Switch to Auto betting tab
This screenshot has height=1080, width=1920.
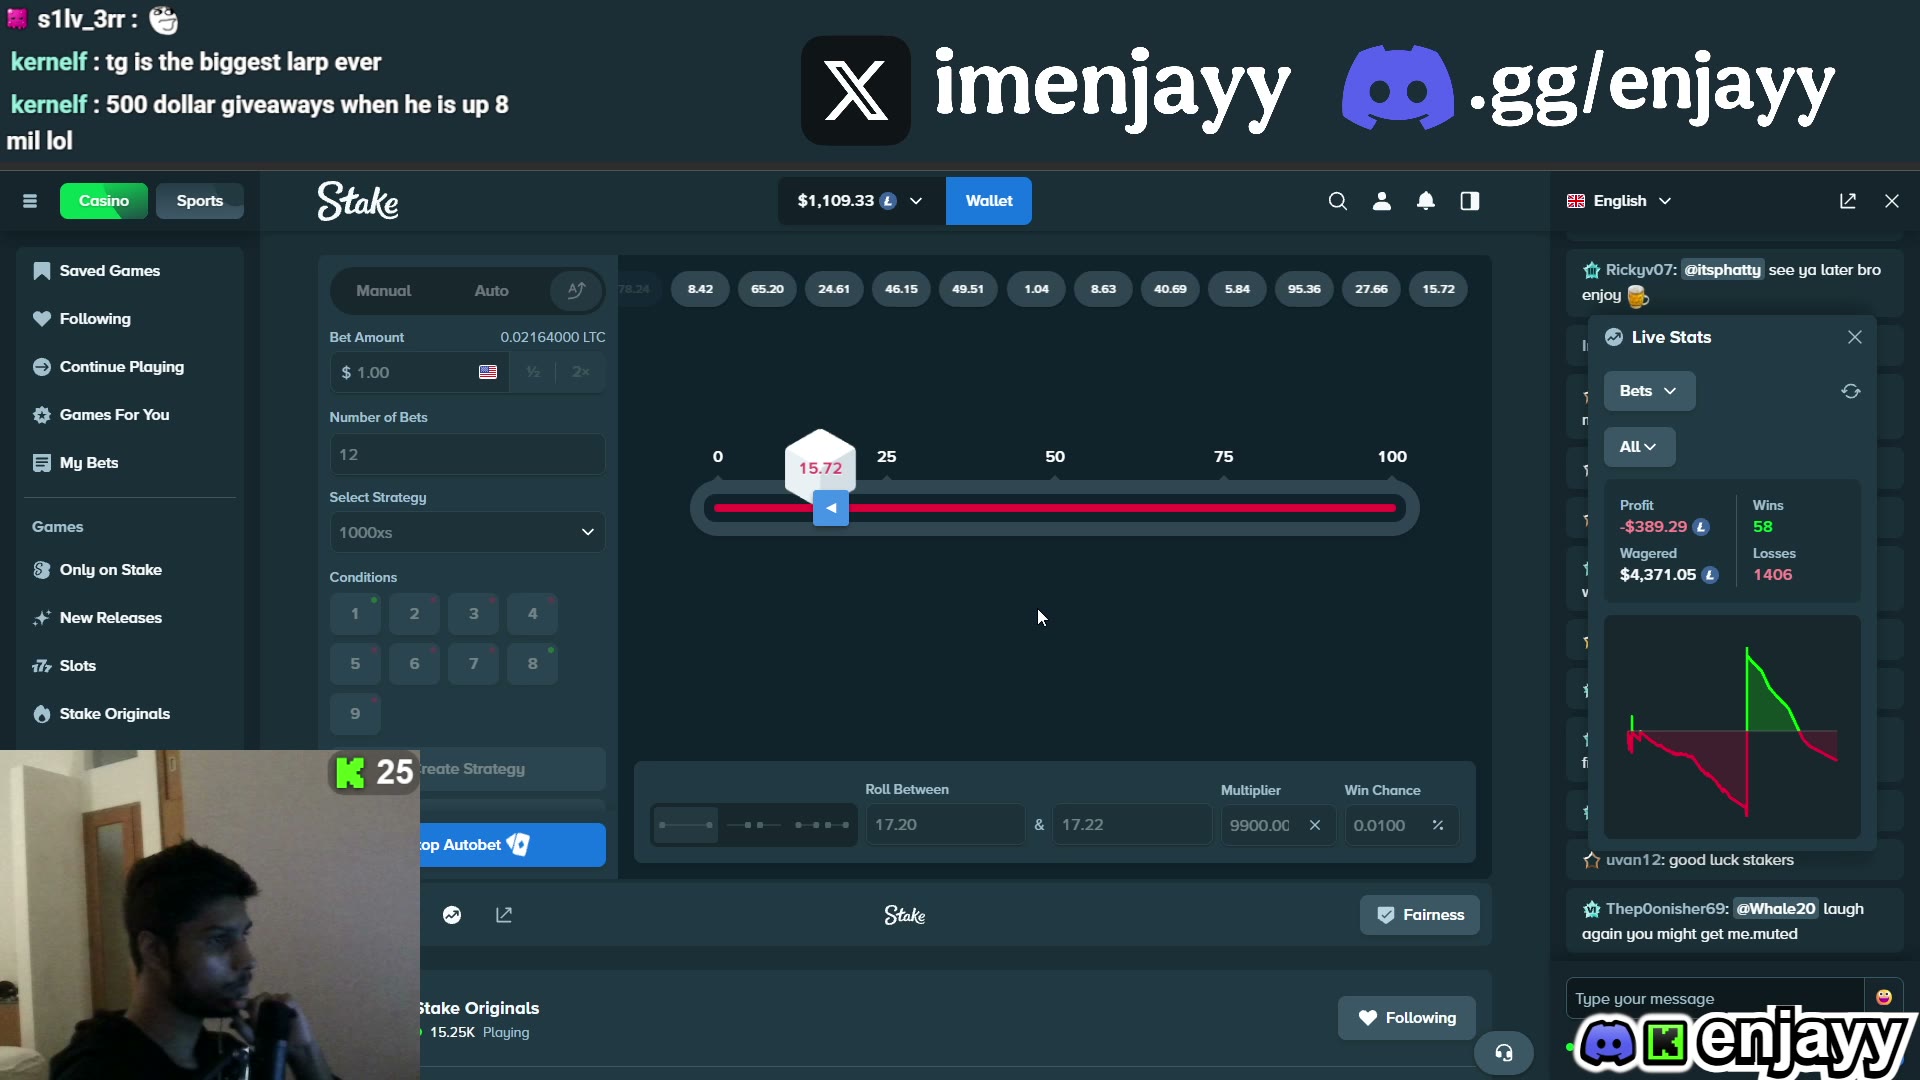491,291
